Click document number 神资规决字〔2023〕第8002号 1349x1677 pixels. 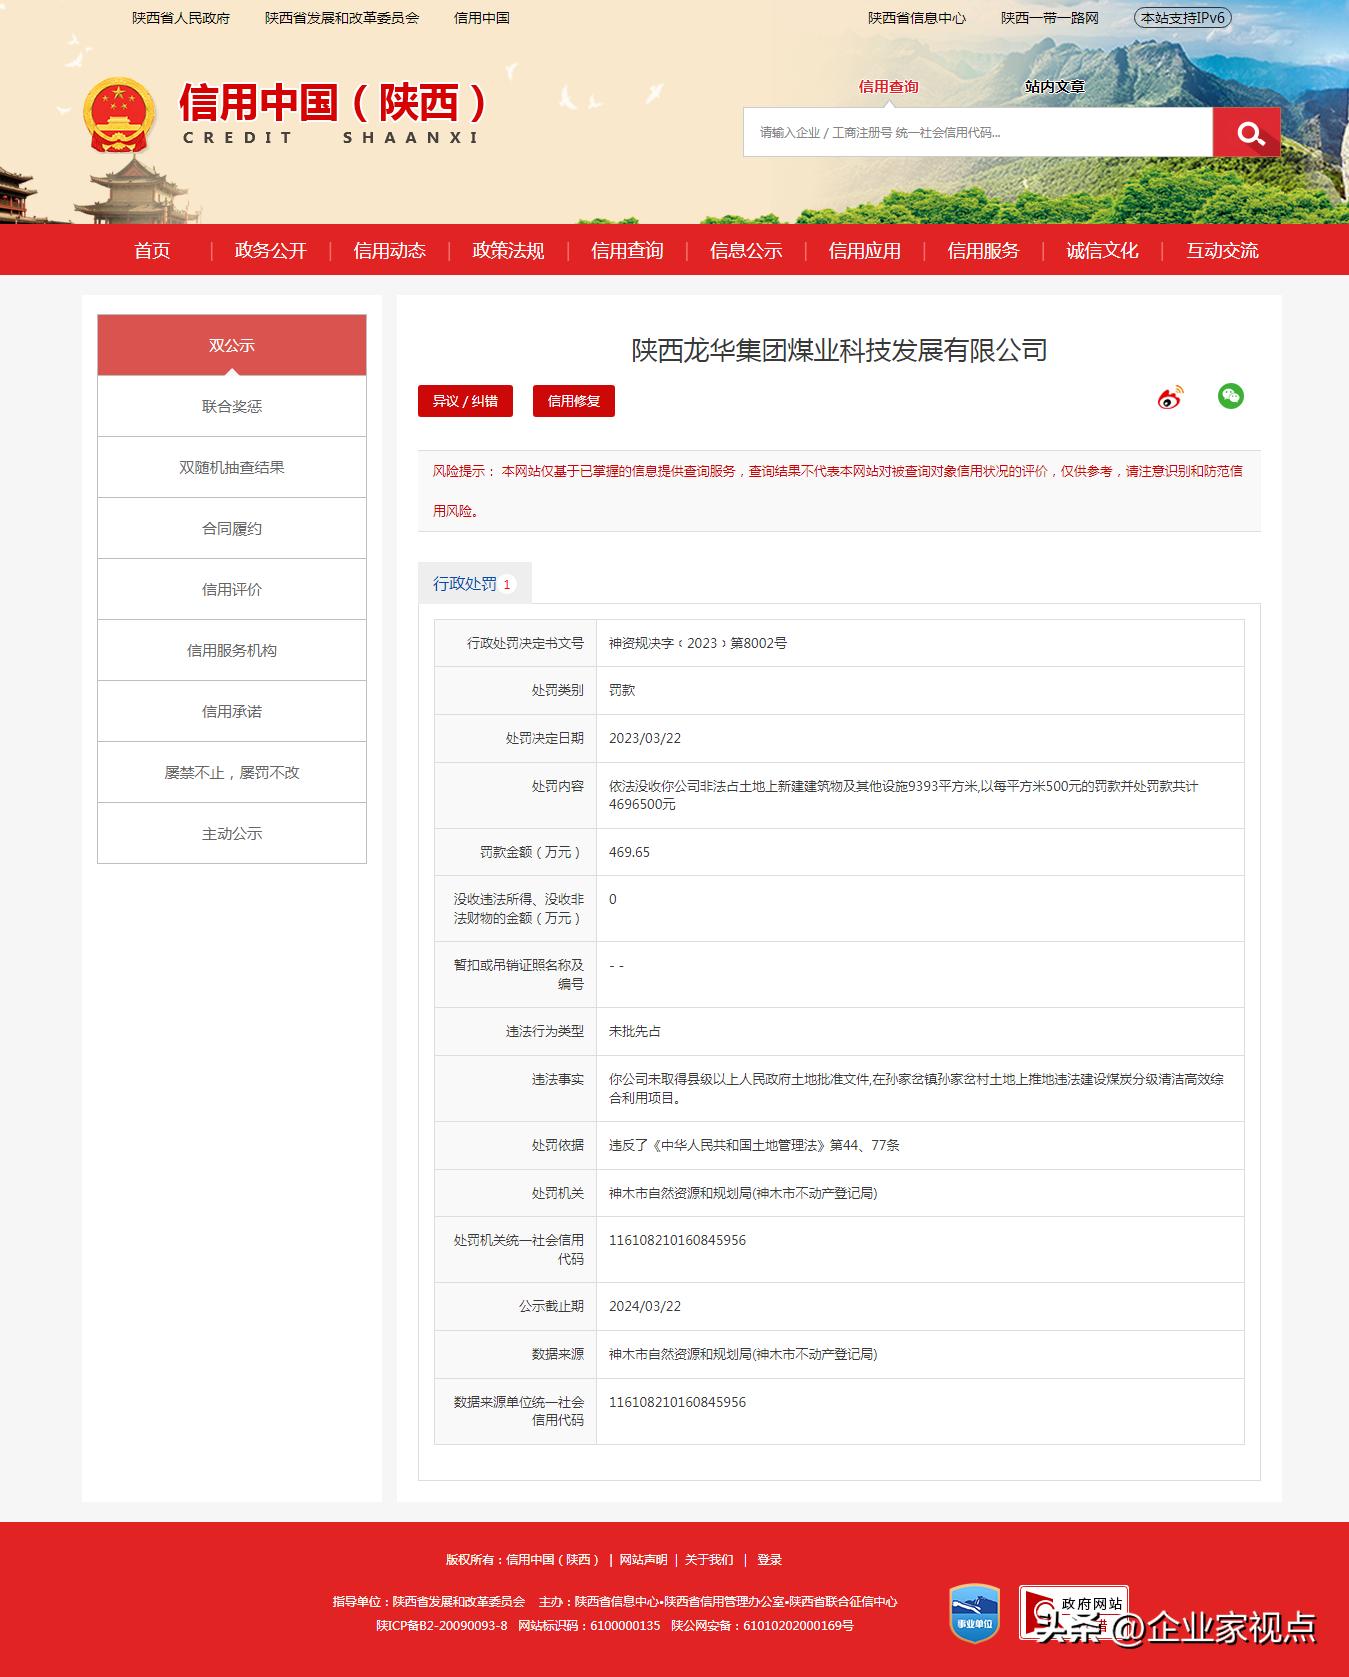pyautogui.click(x=697, y=643)
